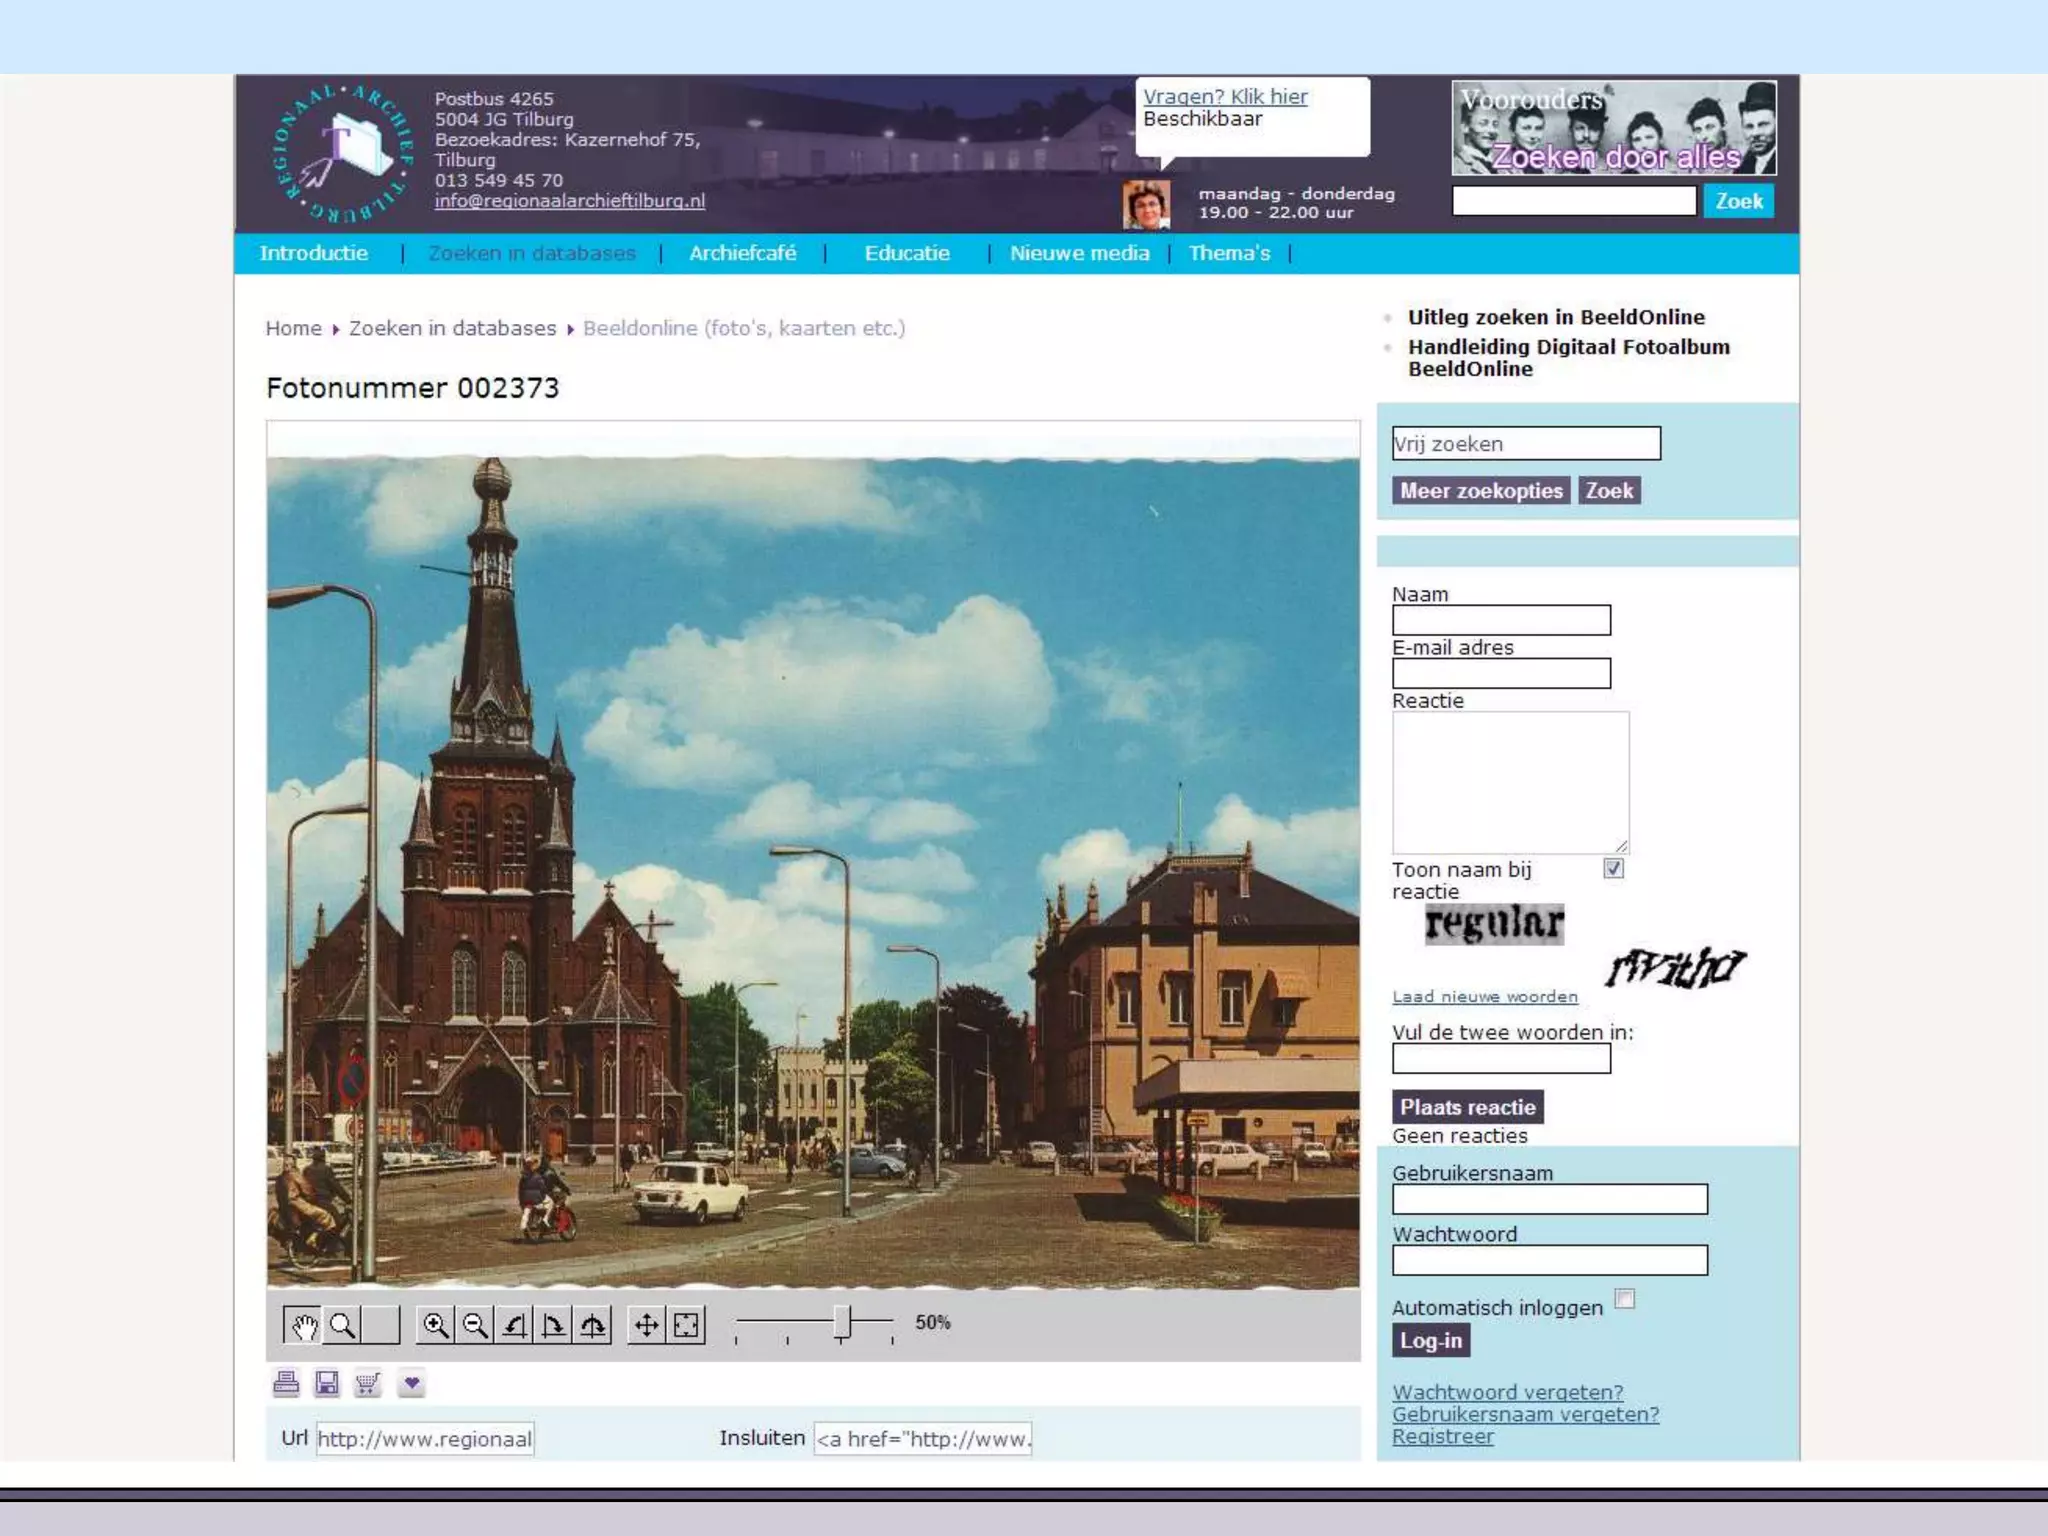Image resolution: width=2048 pixels, height=1536 pixels.
Task: Add the photo to the shopping cart
Action: tap(368, 1383)
